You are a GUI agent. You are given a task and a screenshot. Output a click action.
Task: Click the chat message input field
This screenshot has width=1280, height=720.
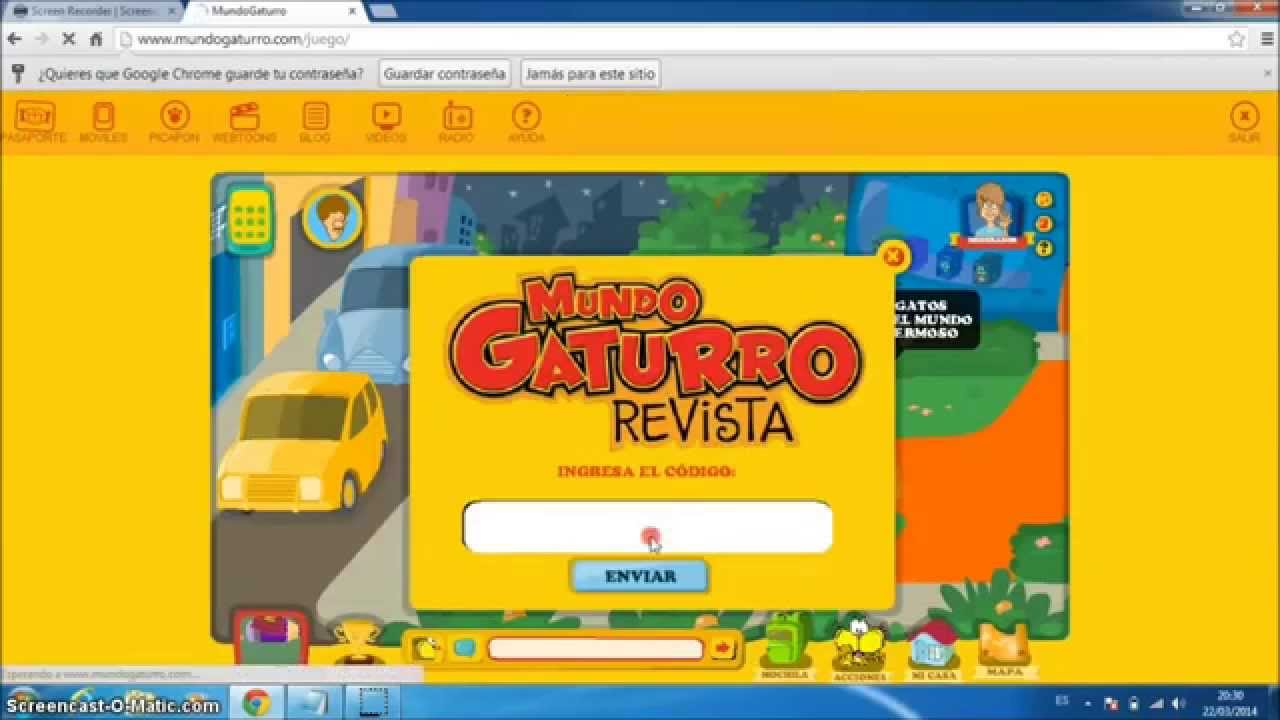pyautogui.click(x=595, y=649)
